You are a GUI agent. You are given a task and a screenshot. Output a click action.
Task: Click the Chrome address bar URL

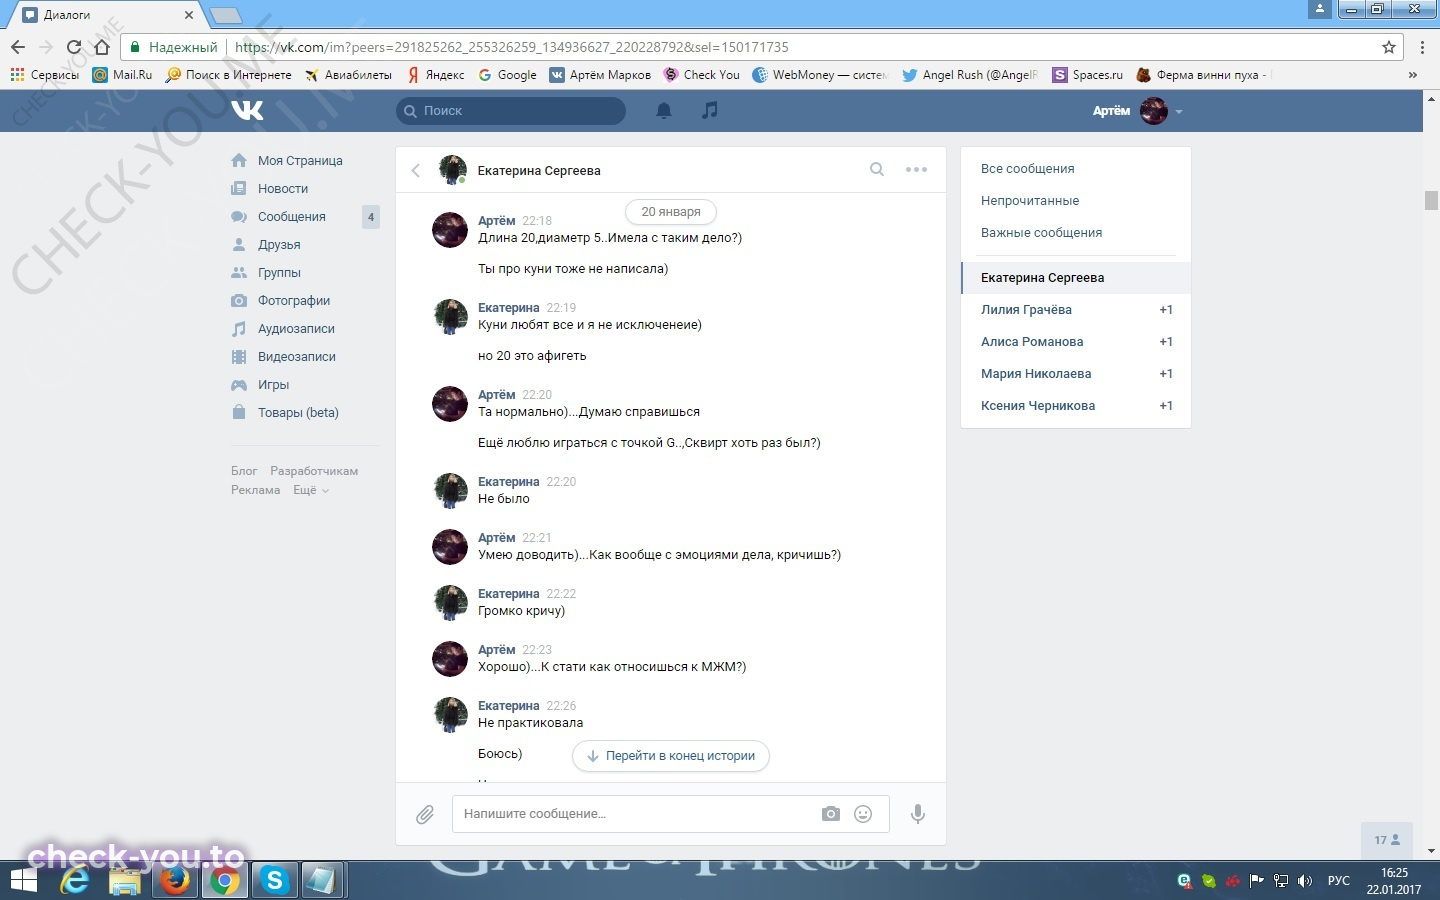click(x=511, y=47)
